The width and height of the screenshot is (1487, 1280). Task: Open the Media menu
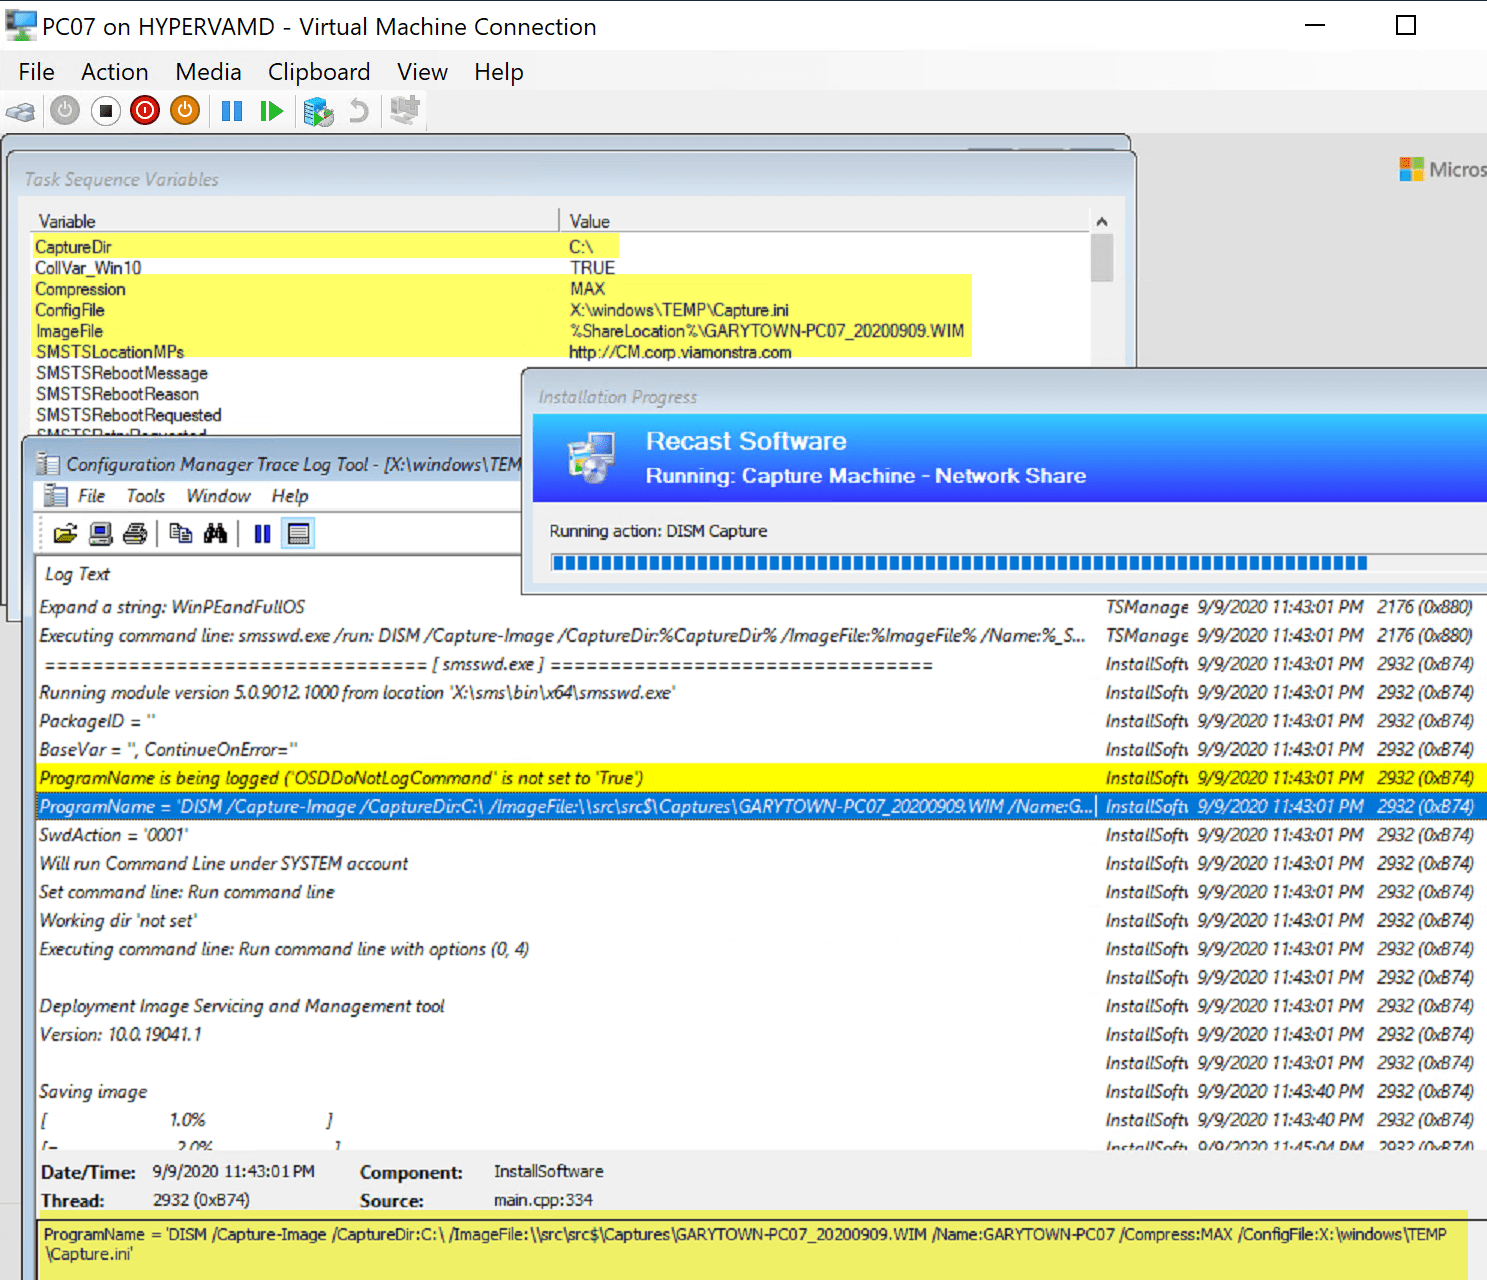[207, 71]
